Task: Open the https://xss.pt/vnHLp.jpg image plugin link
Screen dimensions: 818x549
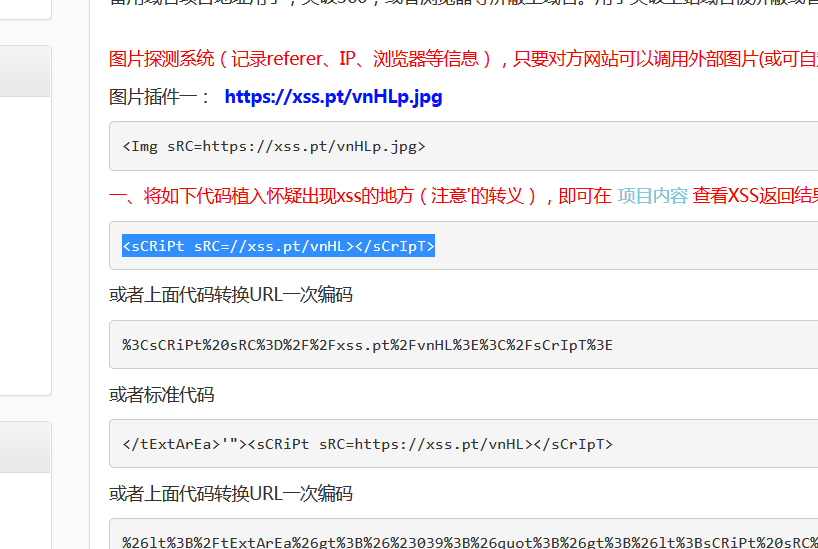Action: 333,97
